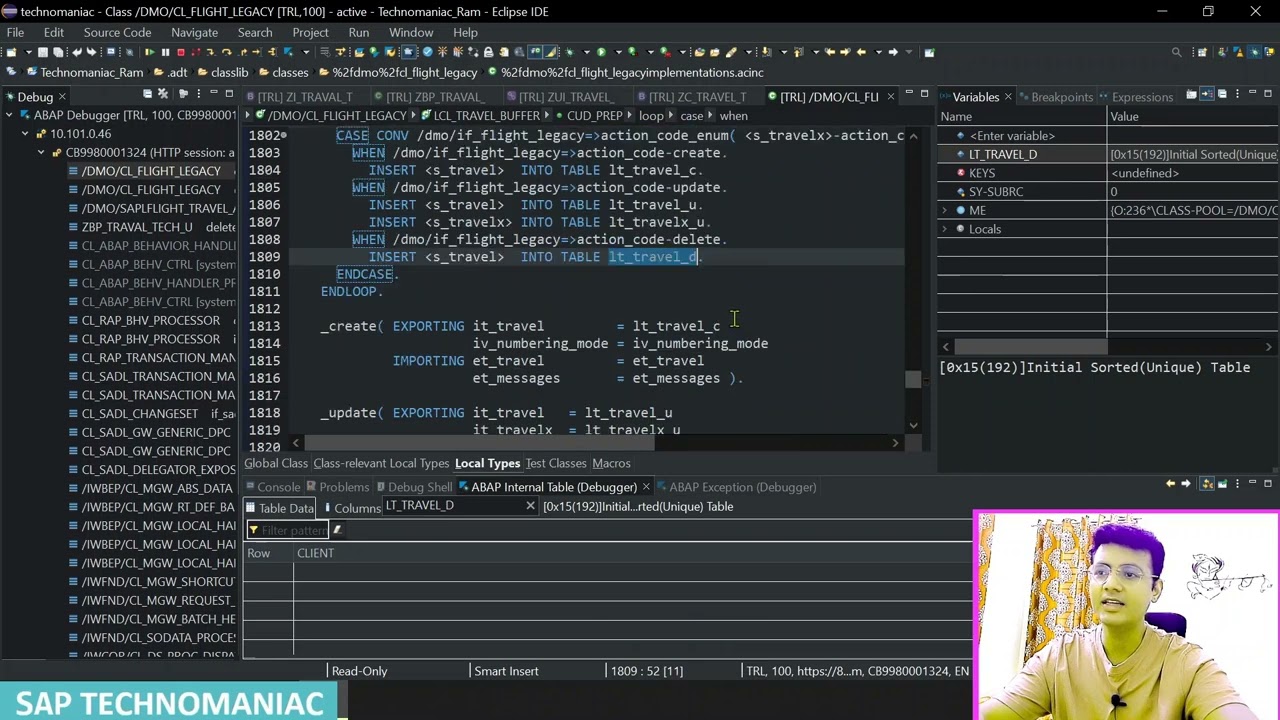Click the Step Into debugger icon
This screenshot has height=720, width=1280.
click(211, 52)
